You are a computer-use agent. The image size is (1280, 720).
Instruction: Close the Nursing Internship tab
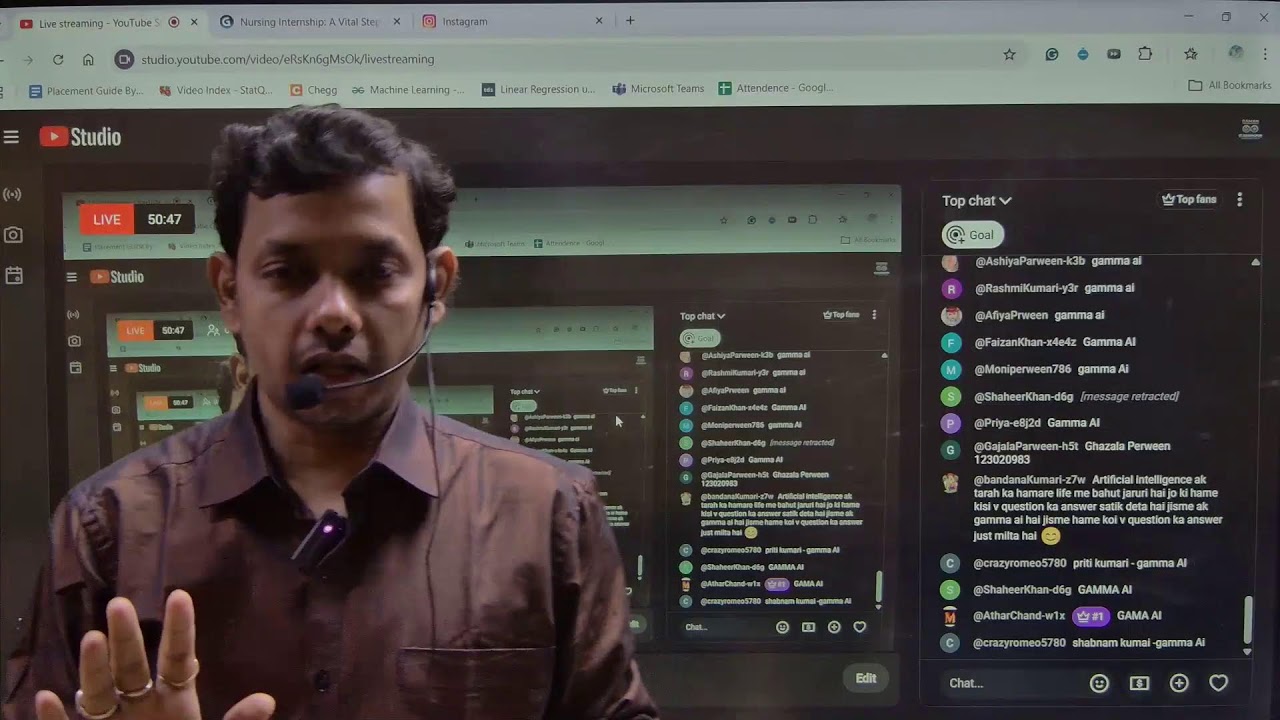[397, 21]
